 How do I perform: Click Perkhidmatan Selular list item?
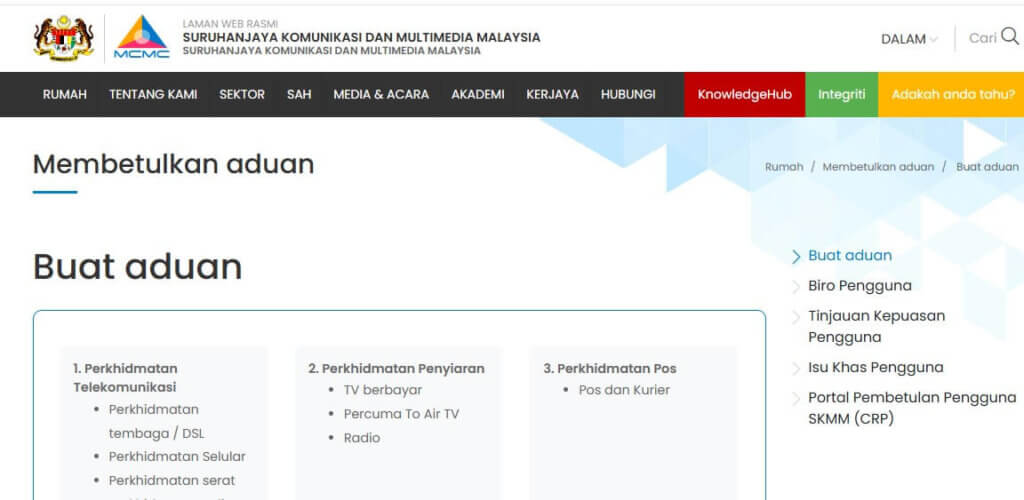[177, 457]
